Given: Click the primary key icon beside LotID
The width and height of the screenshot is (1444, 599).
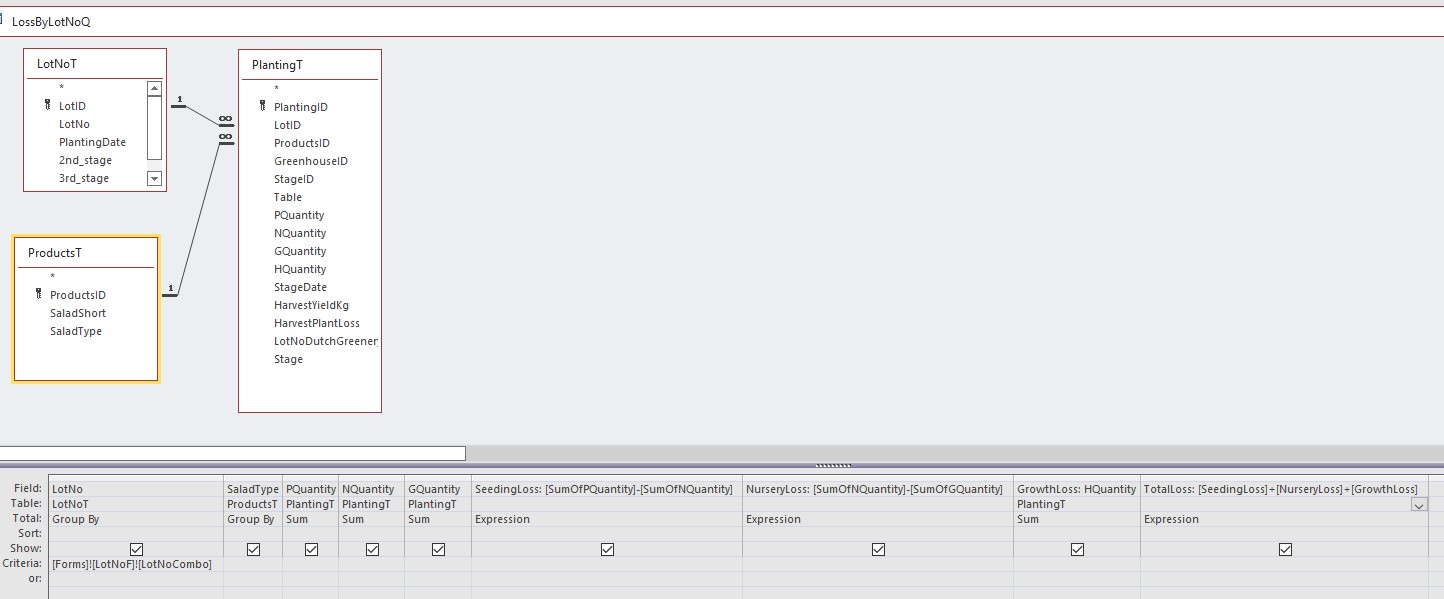Looking at the screenshot, I should 47,106.
